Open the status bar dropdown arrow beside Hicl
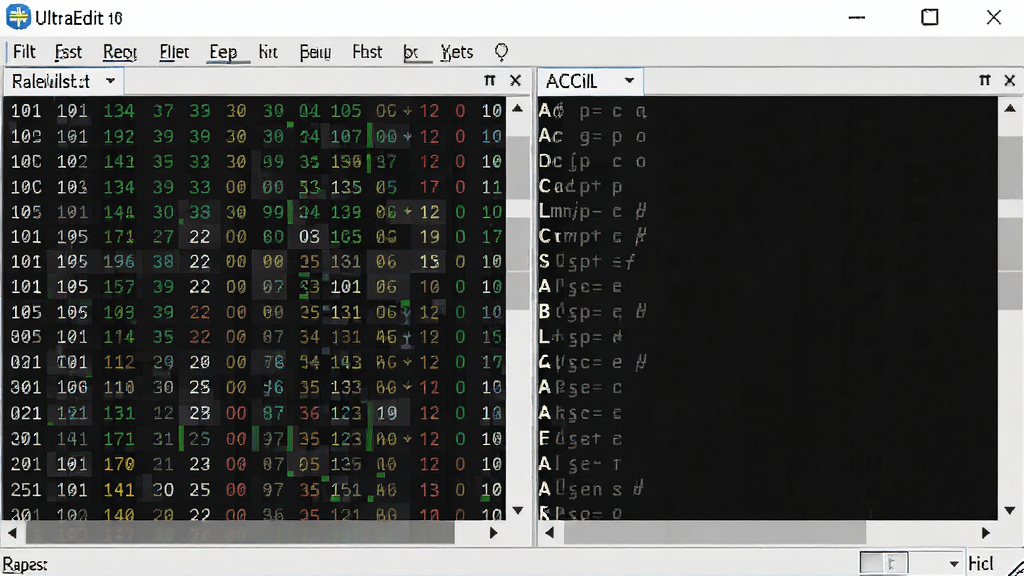The image size is (1024, 576). (953, 564)
